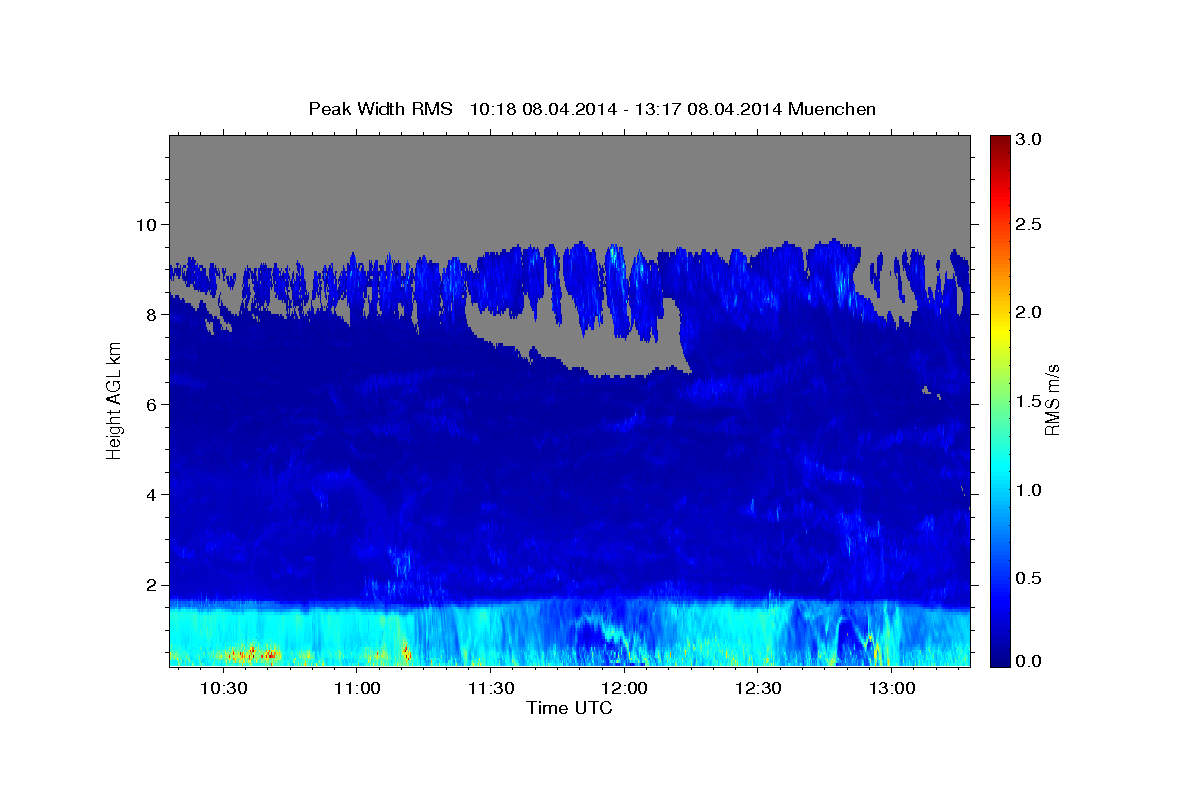Click the 'Time UTC' axis label
This screenshot has width=1200, height=800.
[569, 708]
